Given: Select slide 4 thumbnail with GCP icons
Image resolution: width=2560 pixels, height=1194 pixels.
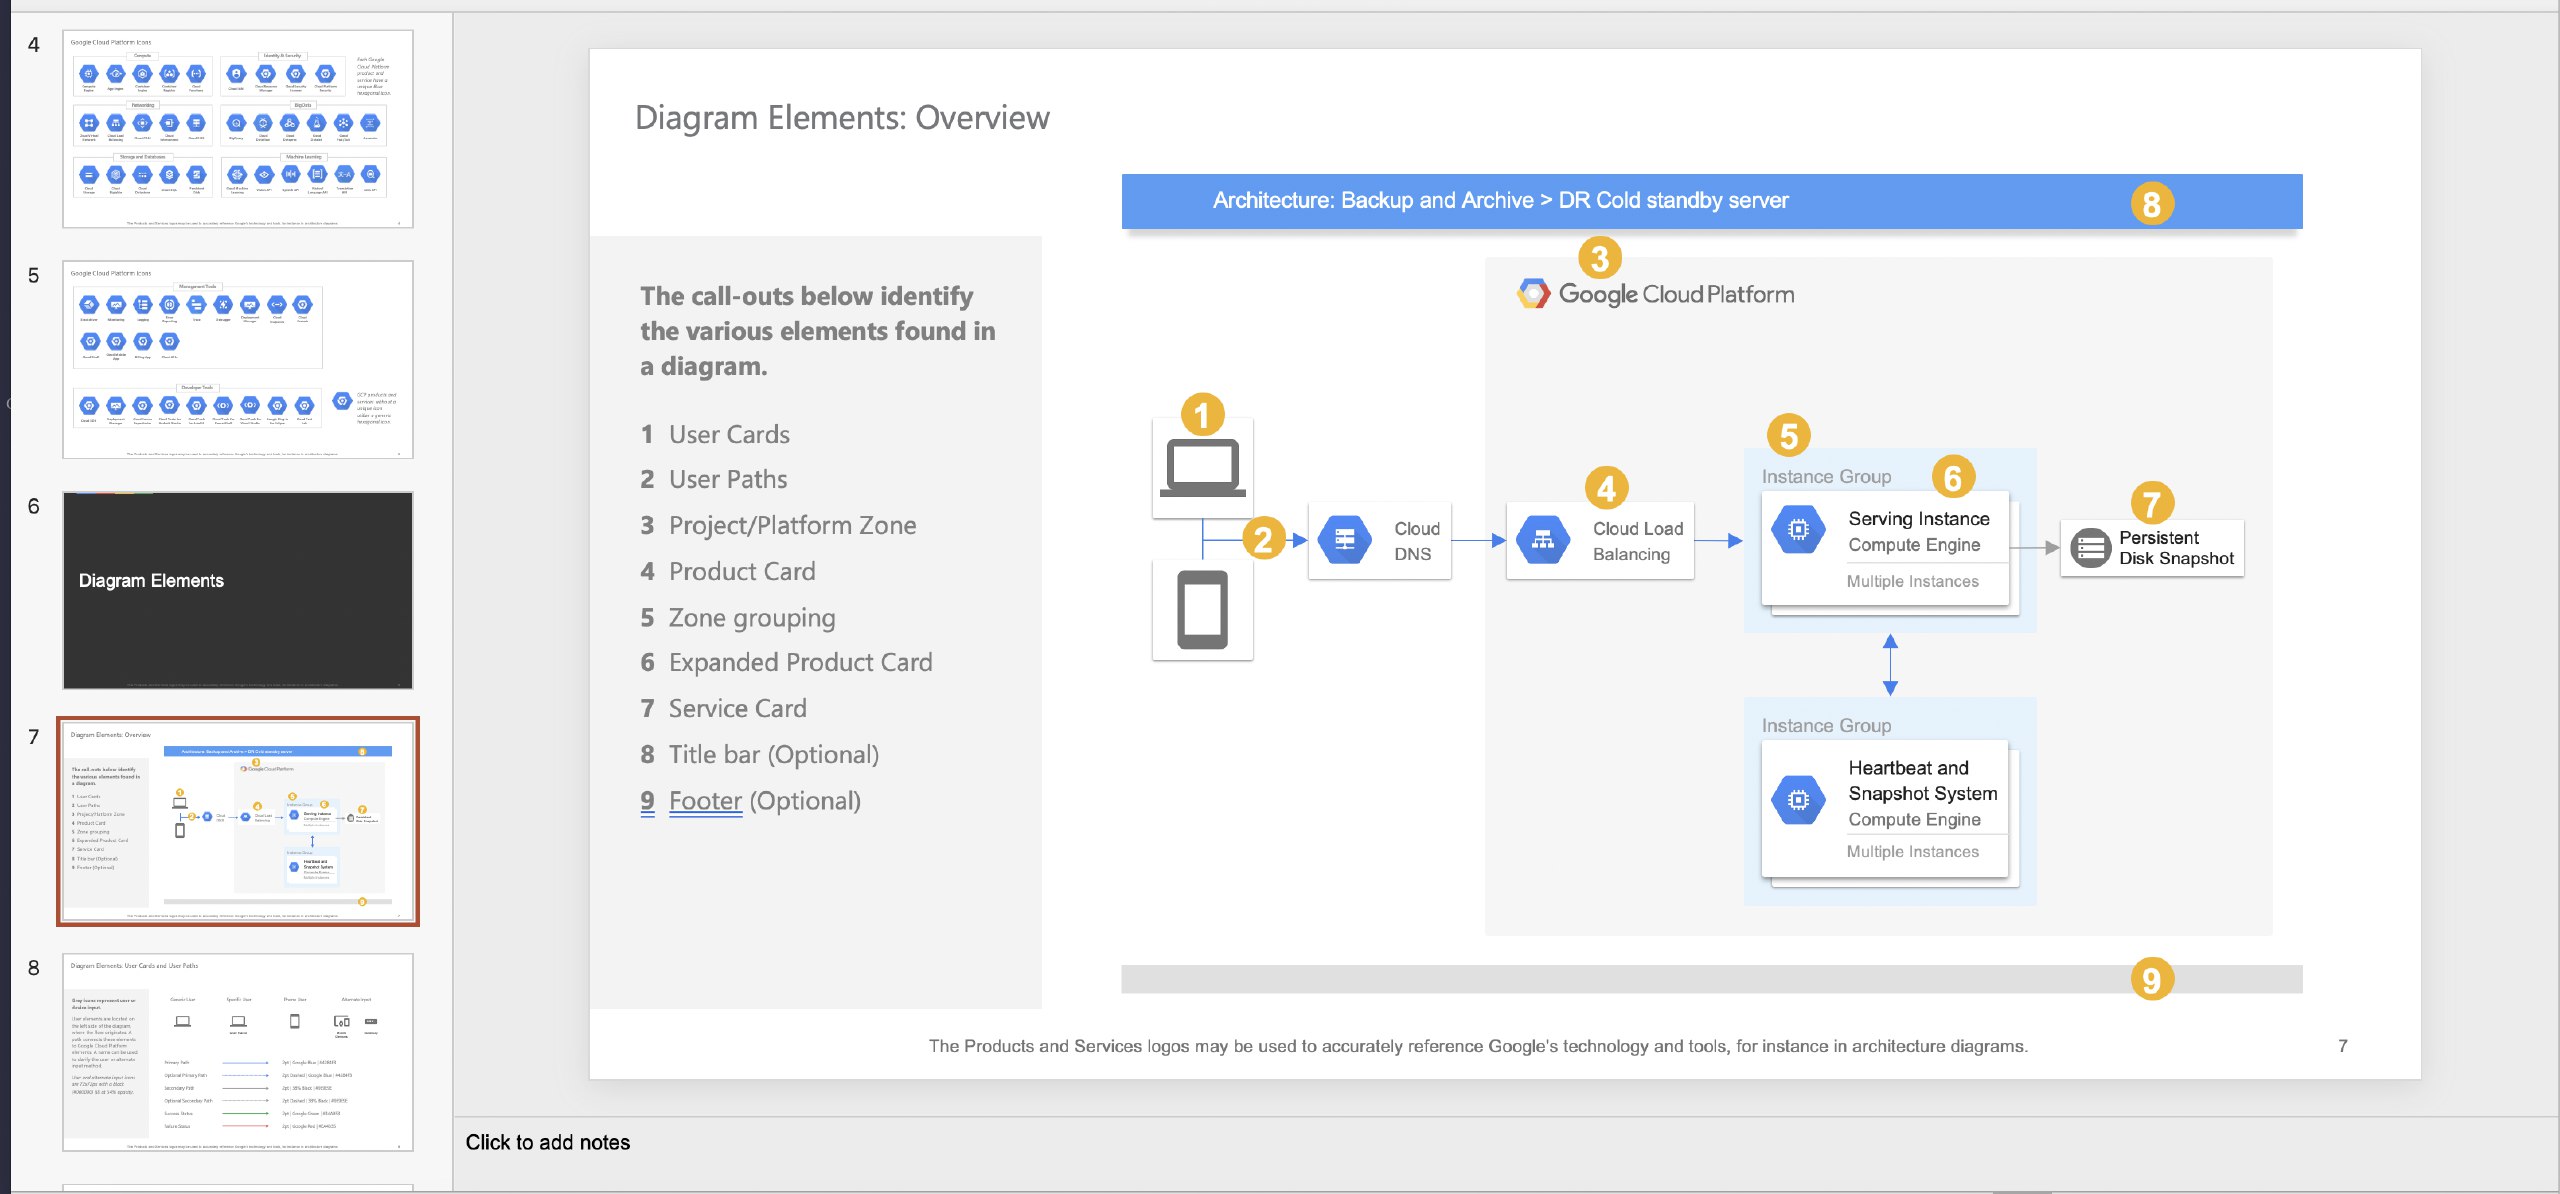Looking at the screenshot, I should [238, 129].
